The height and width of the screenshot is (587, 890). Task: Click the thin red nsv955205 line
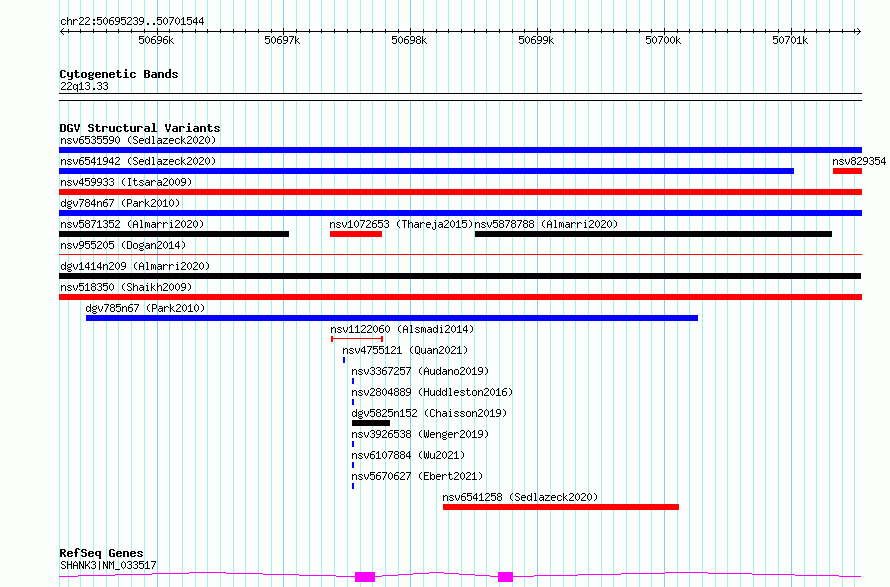(x=460, y=254)
